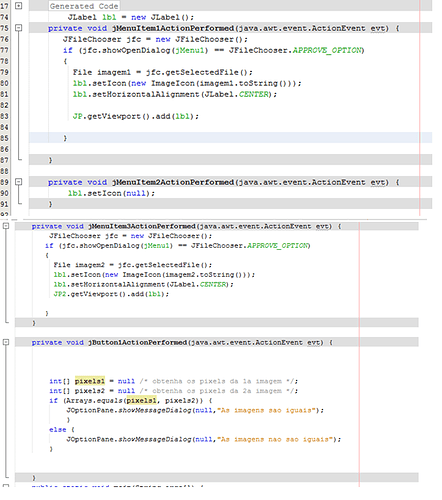Click the Generated Code folded block label
This screenshot has width=442, height=500.
pyautogui.click(x=84, y=6)
